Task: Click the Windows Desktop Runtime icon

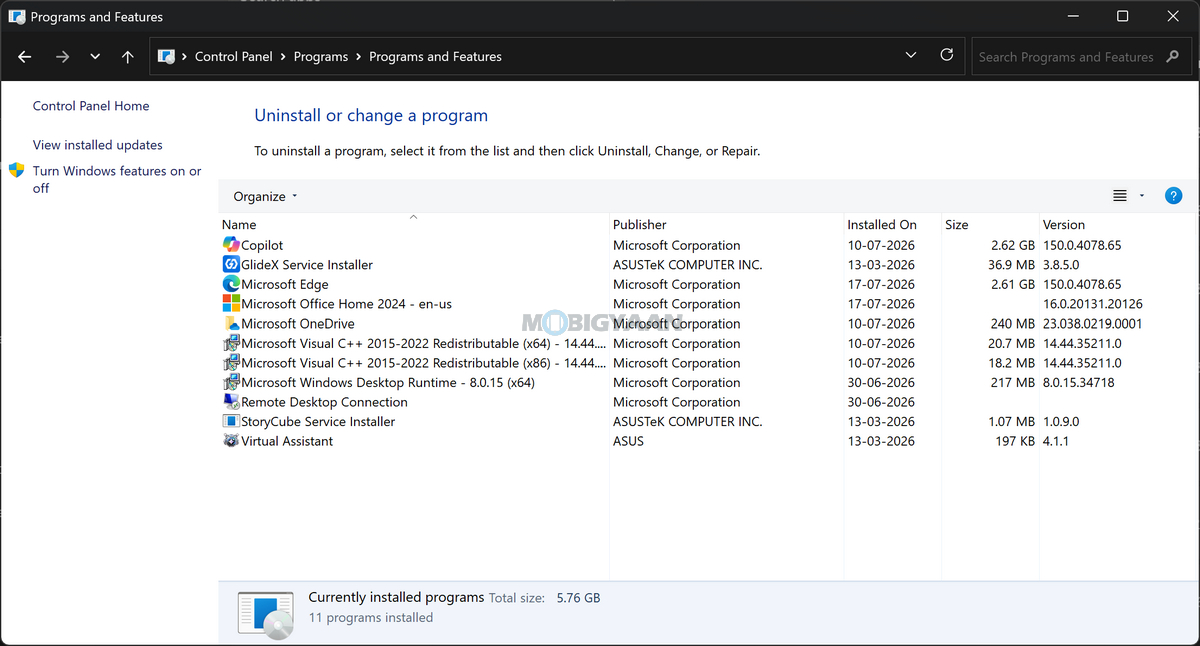Action: (x=231, y=382)
